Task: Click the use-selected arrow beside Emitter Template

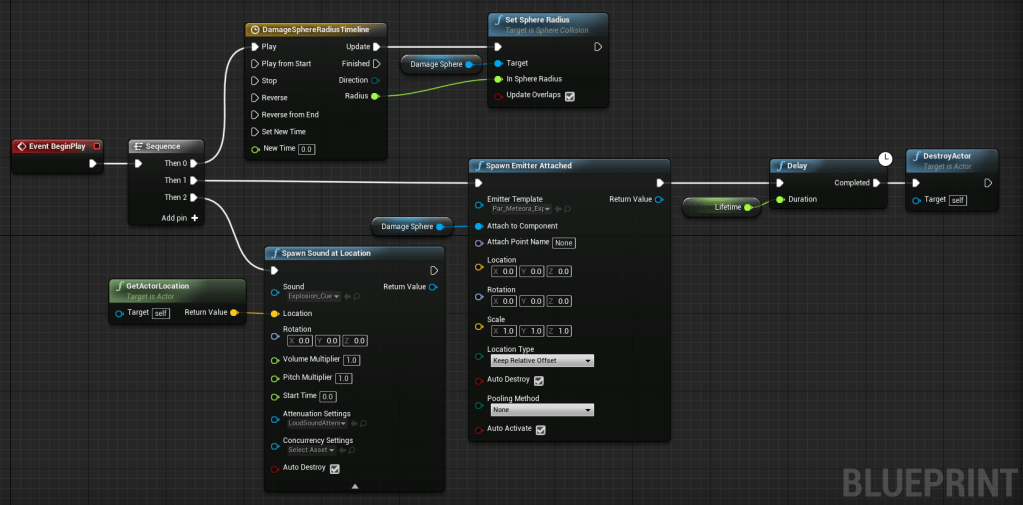Action: 557,209
